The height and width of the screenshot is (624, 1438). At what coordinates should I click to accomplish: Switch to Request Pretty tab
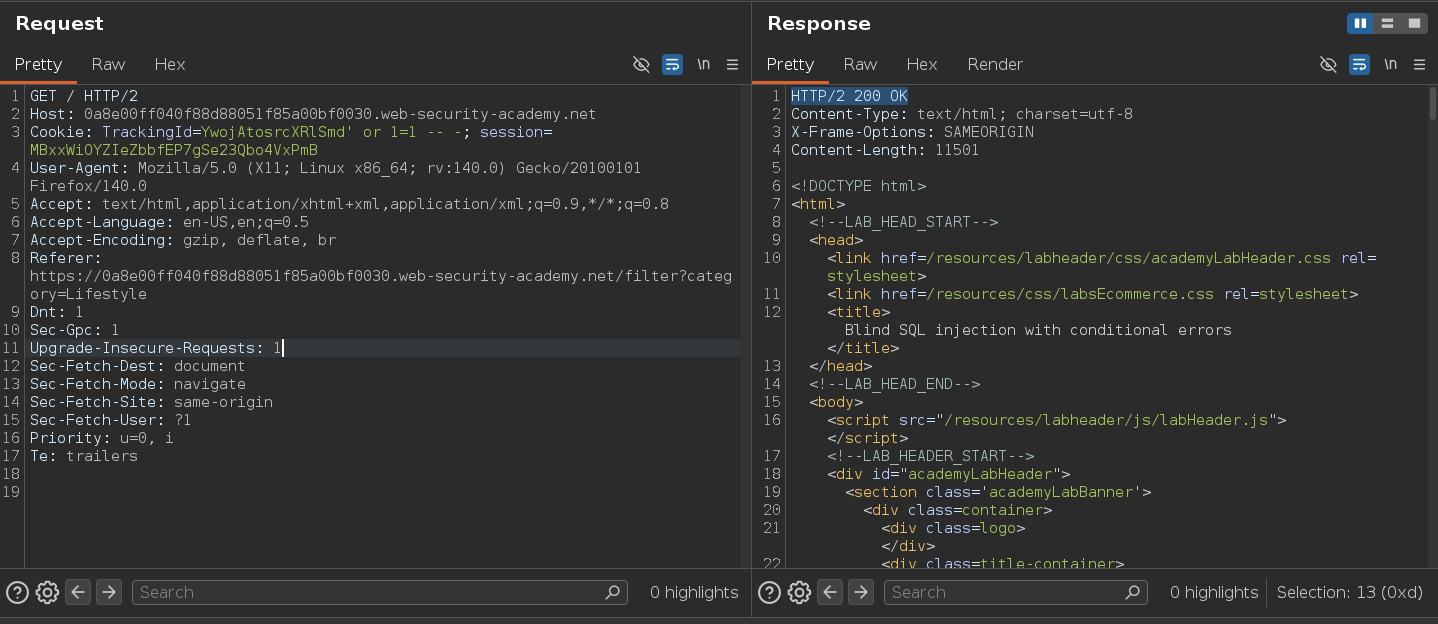38,64
